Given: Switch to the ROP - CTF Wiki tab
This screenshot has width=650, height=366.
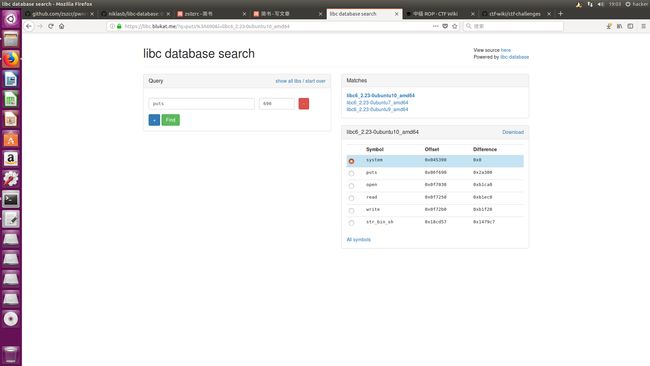Looking at the screenshot, I should click(440, 14).
